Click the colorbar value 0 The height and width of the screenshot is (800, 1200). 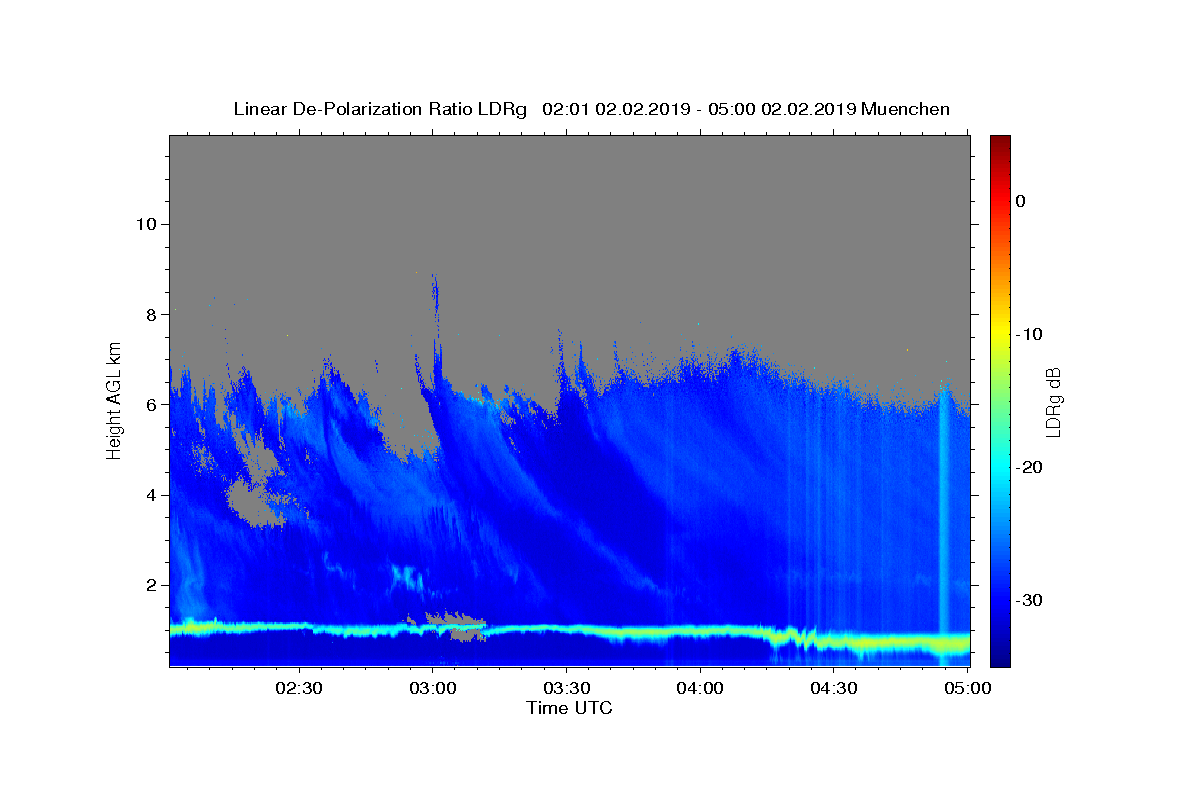[x=1021, y=201]
